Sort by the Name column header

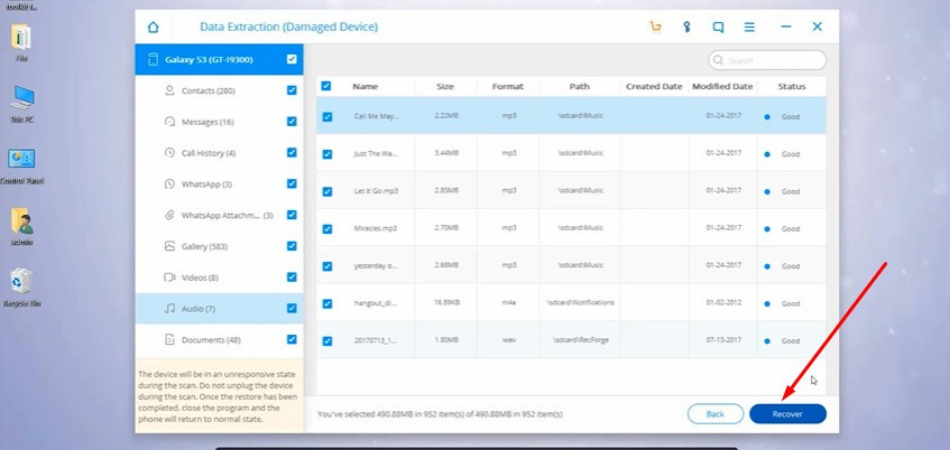(x=365, y=87)
